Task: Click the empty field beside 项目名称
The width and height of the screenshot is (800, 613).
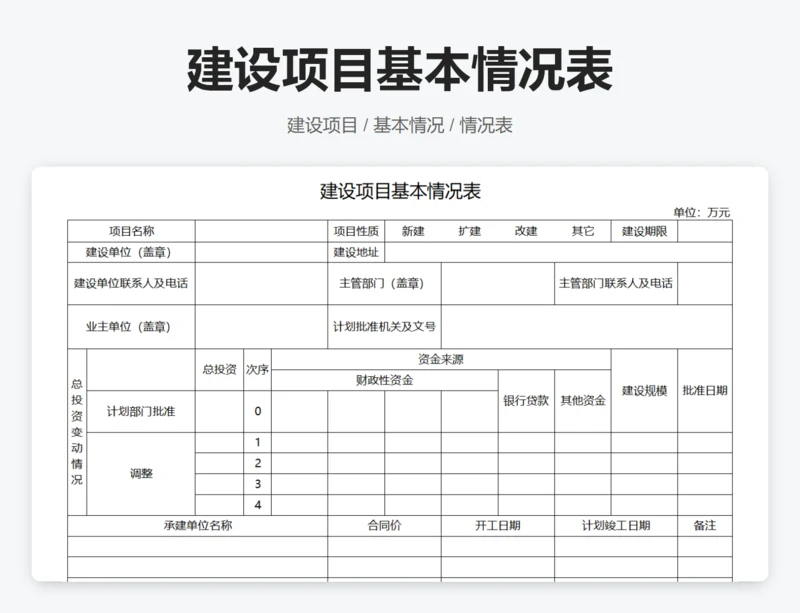Action: [261, 231]
